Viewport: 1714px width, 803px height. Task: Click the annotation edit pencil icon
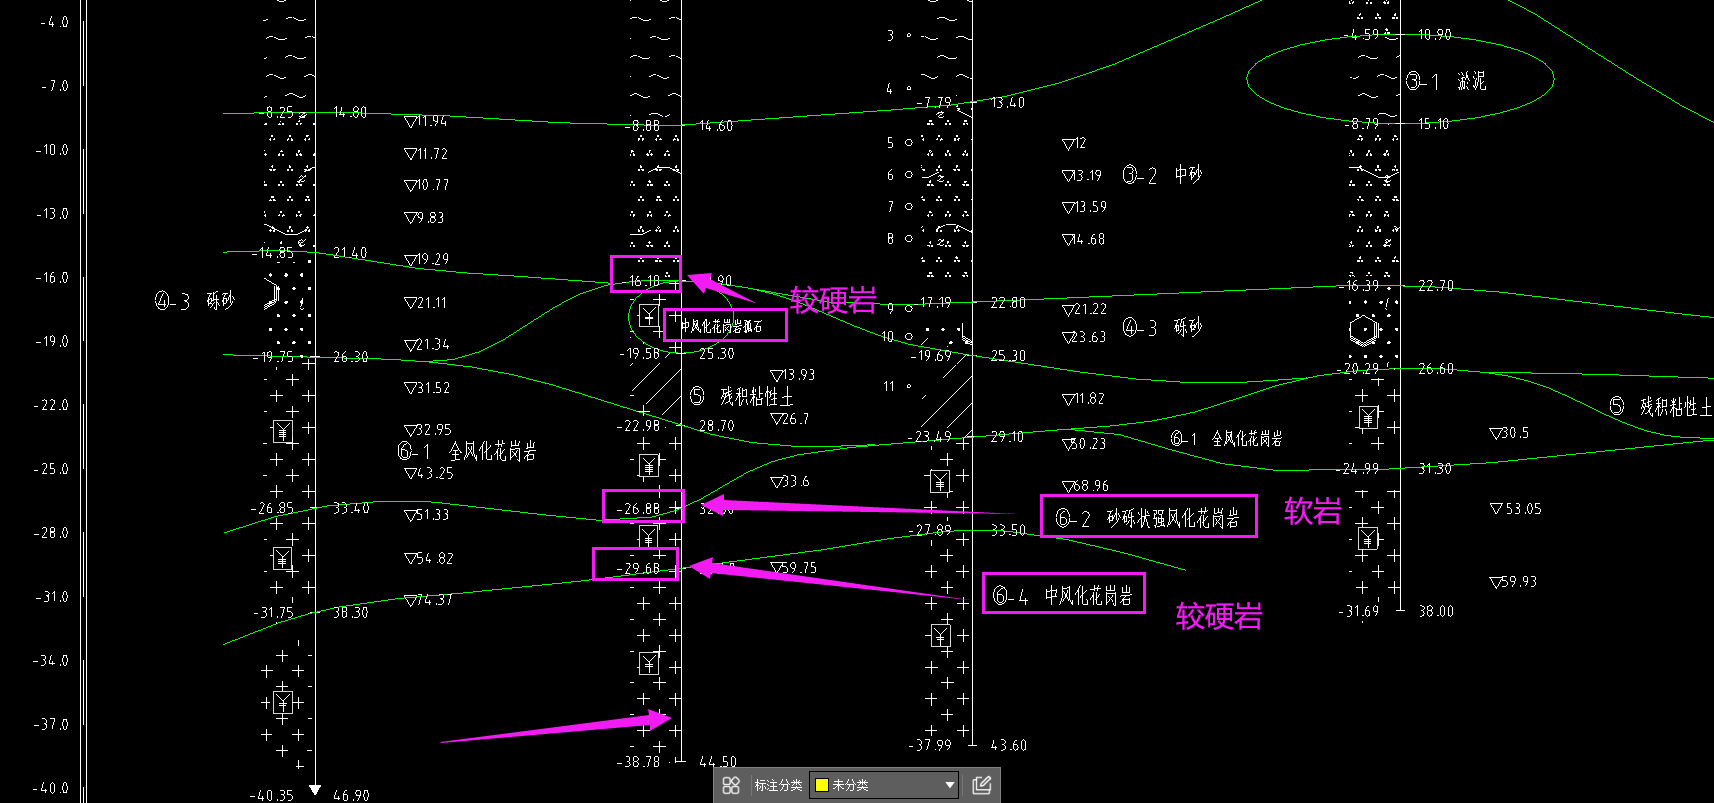[x=981, y=785]
